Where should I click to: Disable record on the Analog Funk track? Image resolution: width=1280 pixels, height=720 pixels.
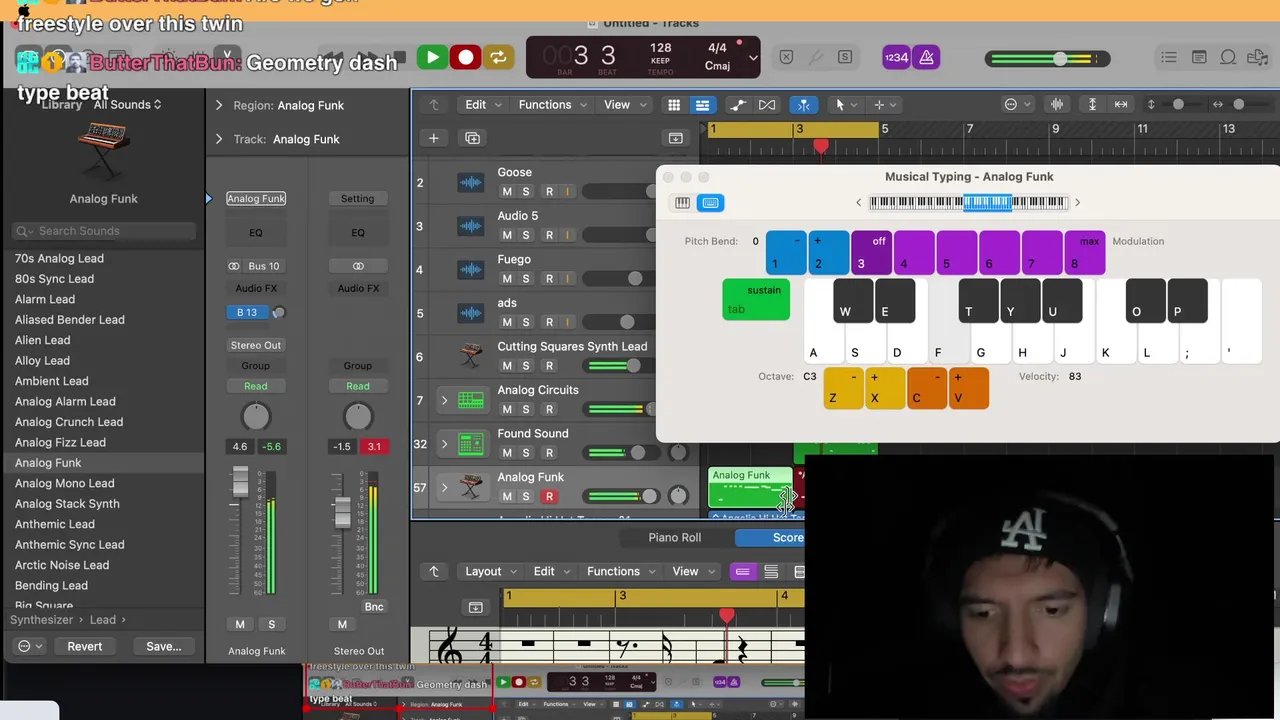(x=548, y=496)
